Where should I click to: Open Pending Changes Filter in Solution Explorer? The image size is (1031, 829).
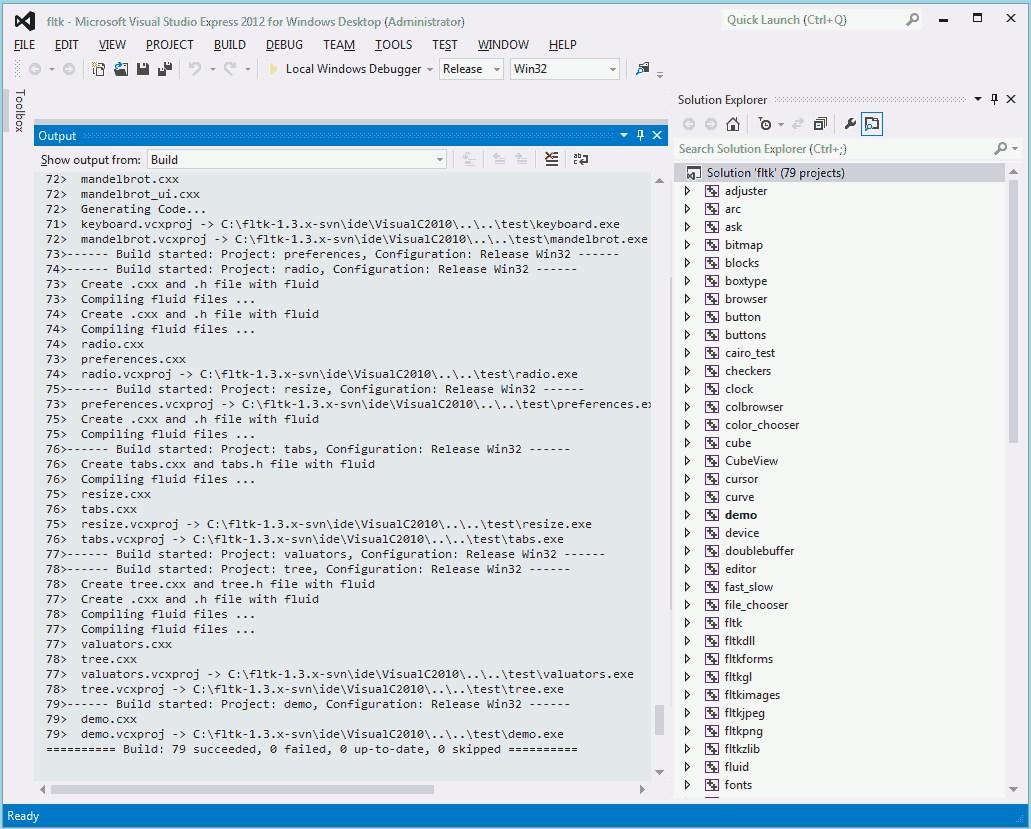click(x=765, y=124)
